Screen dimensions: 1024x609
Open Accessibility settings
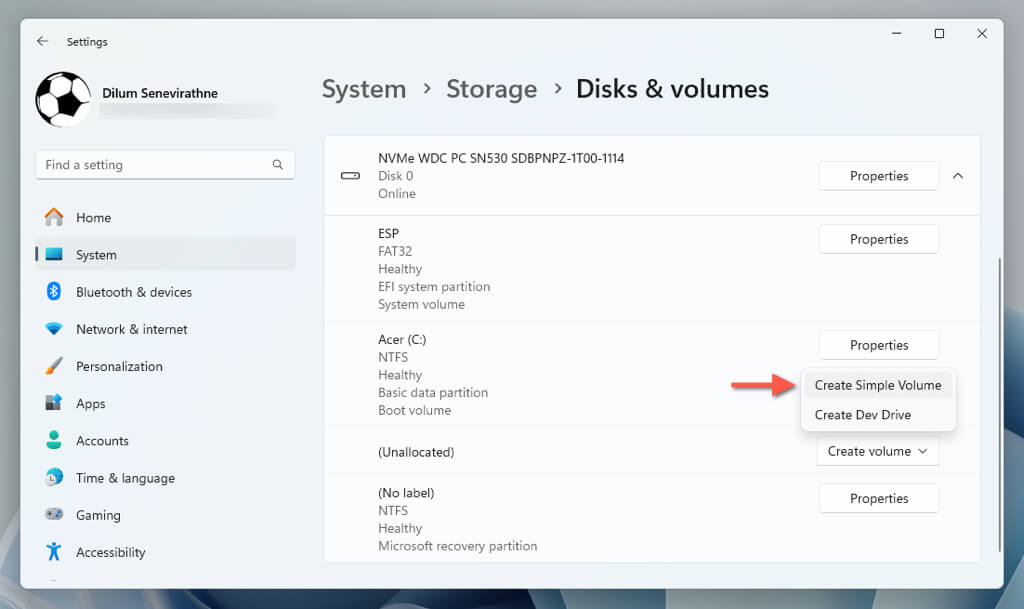[110, 552]
